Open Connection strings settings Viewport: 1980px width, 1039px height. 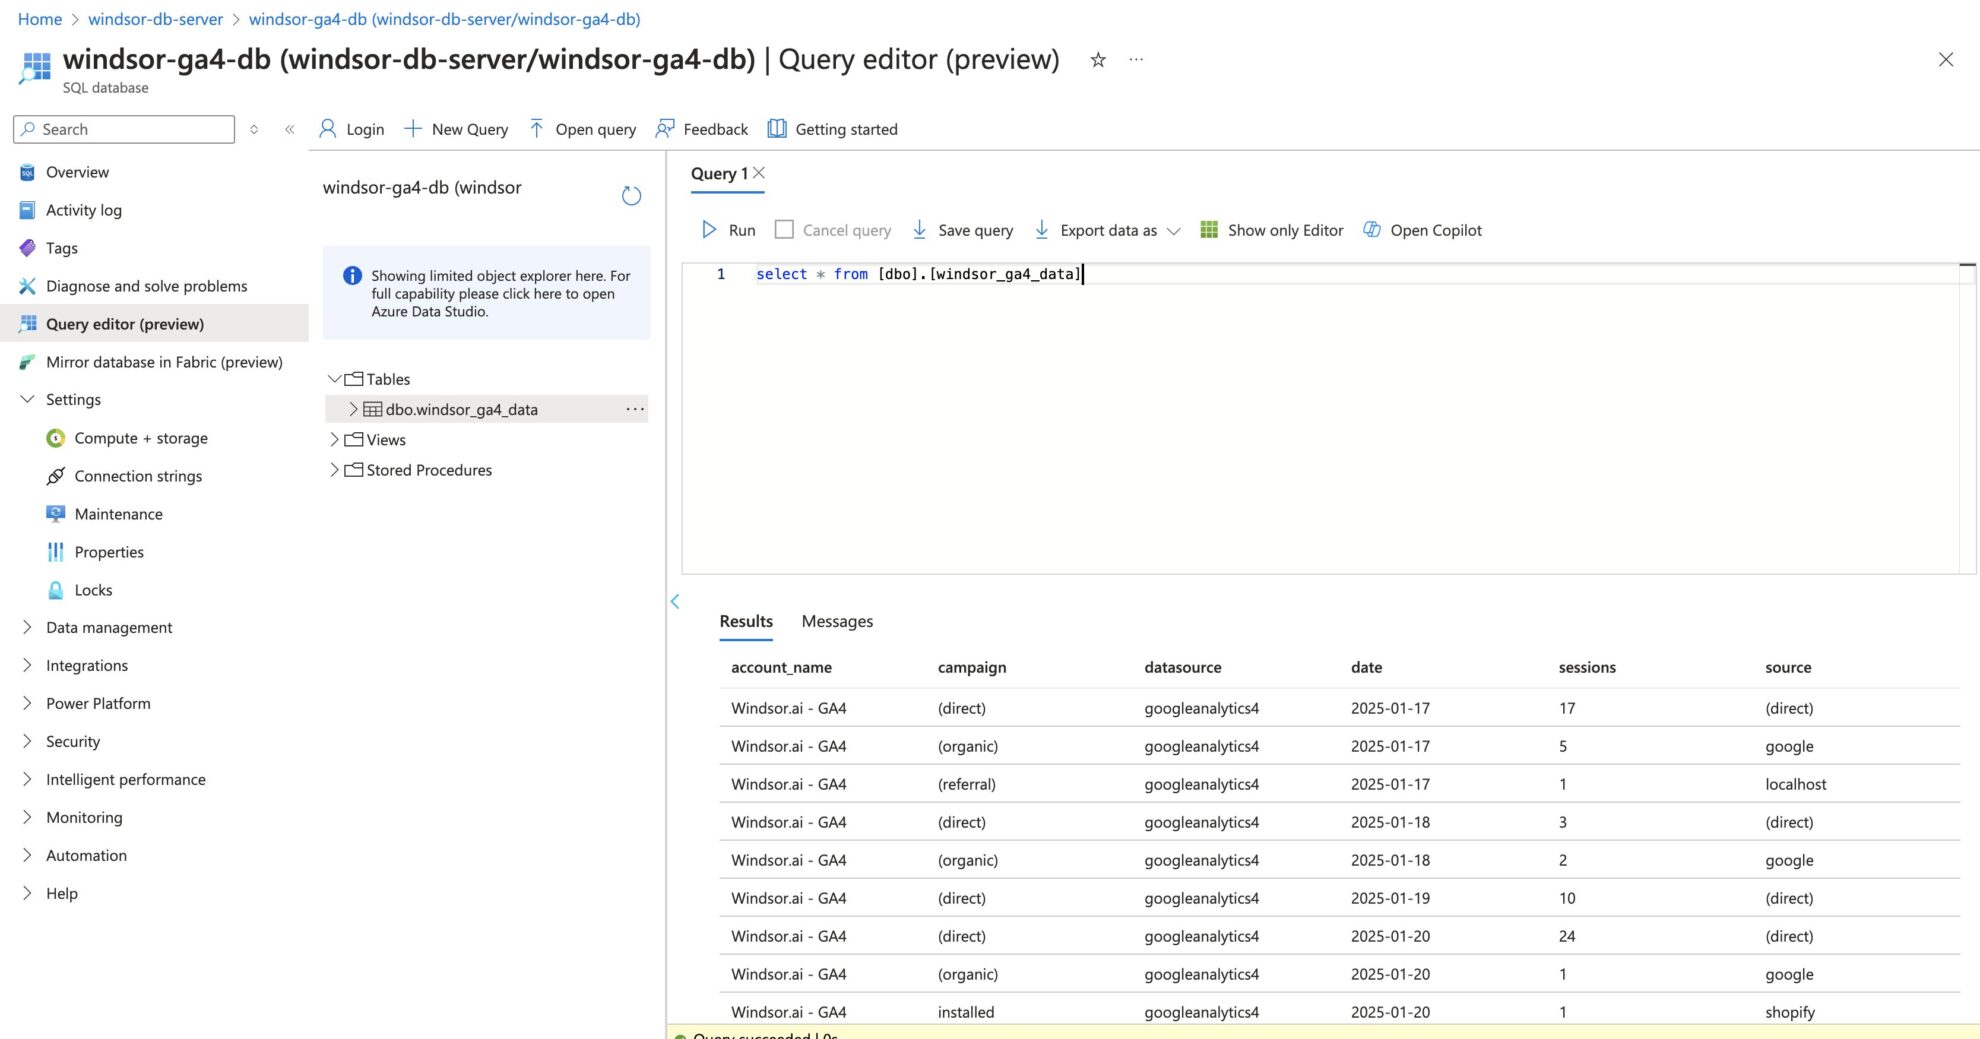click(x=138, y=476)
